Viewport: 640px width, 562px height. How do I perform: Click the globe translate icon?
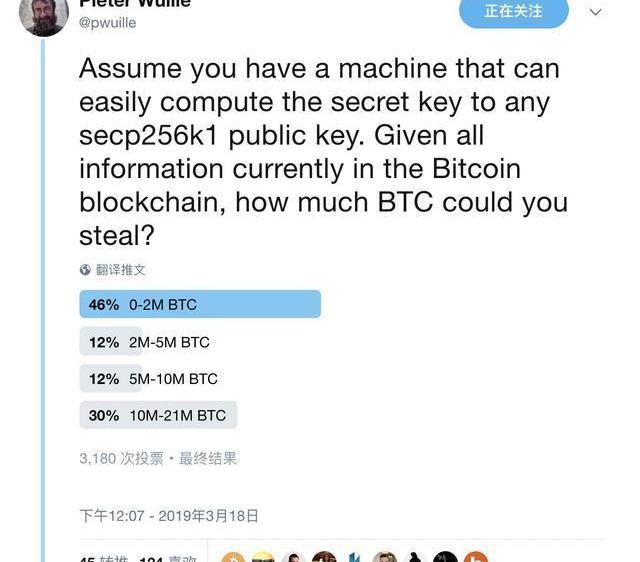tap(85, 270)
